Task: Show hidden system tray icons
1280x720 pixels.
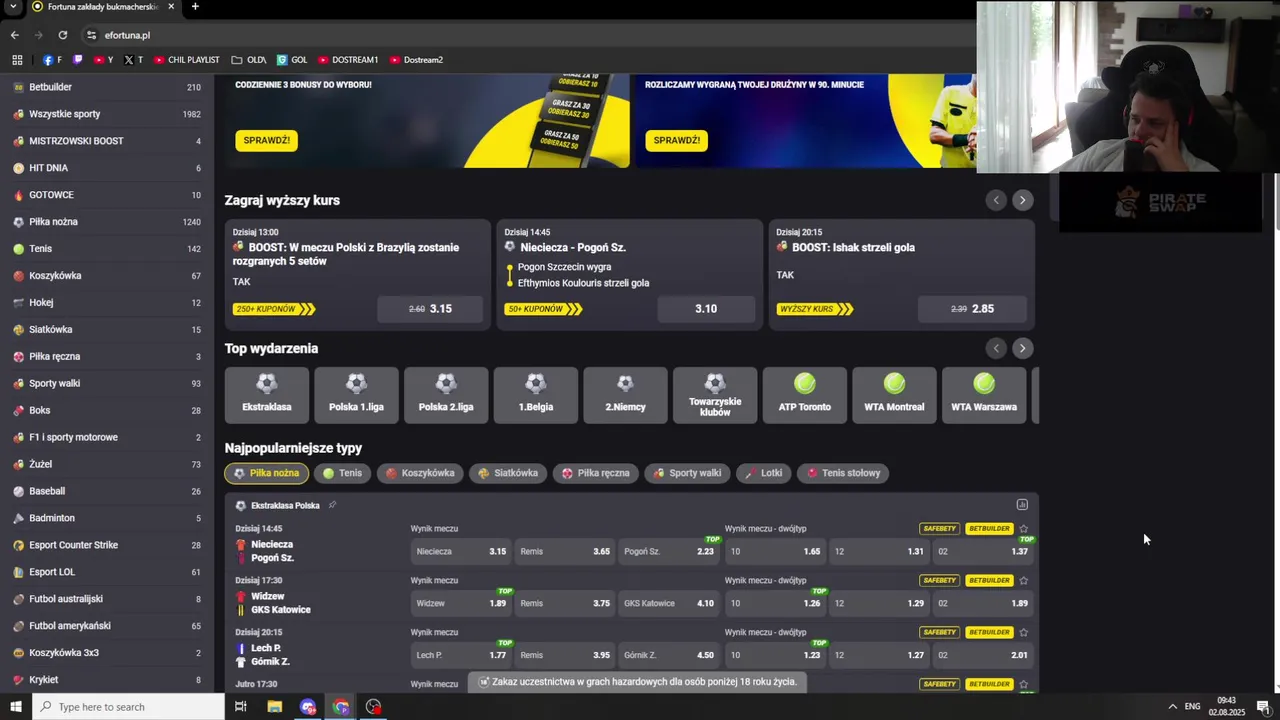Action: [x=1172, y=707]
